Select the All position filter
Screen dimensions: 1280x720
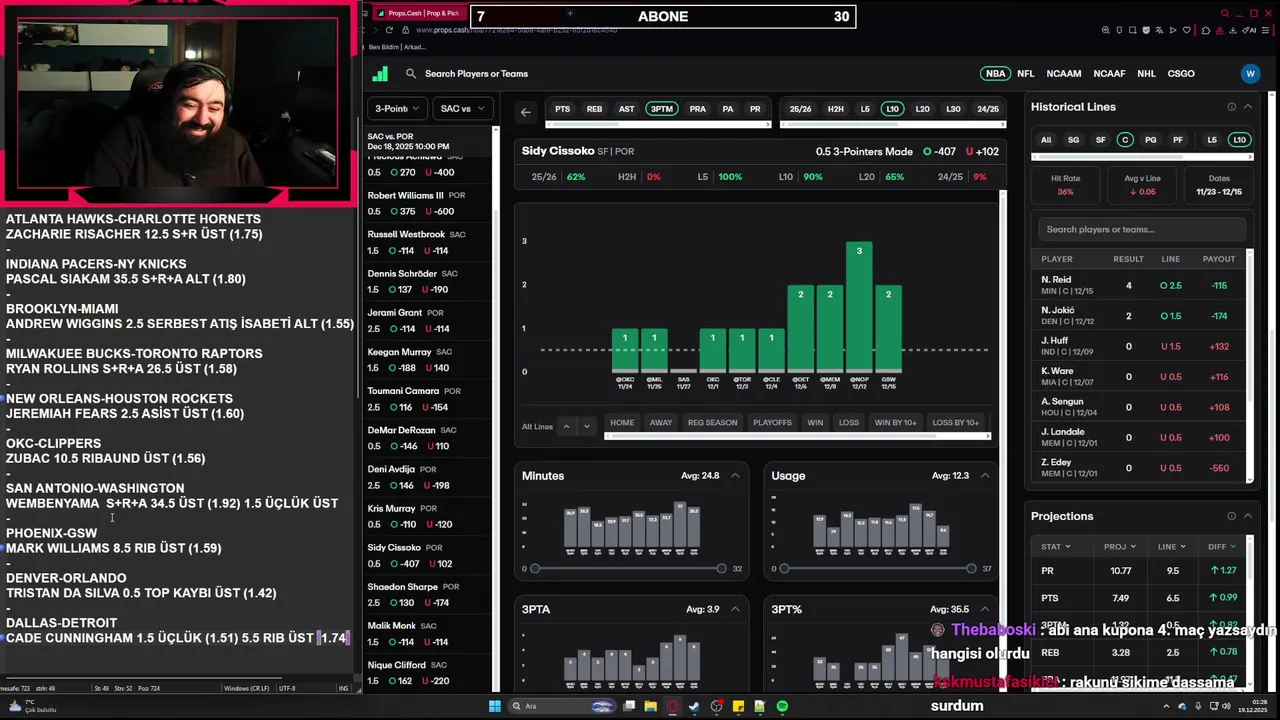pos(1046,140)
